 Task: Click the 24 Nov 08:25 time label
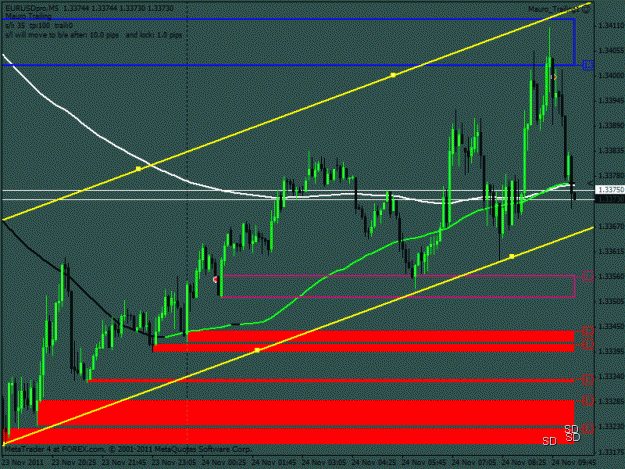[x=524, y=463]
